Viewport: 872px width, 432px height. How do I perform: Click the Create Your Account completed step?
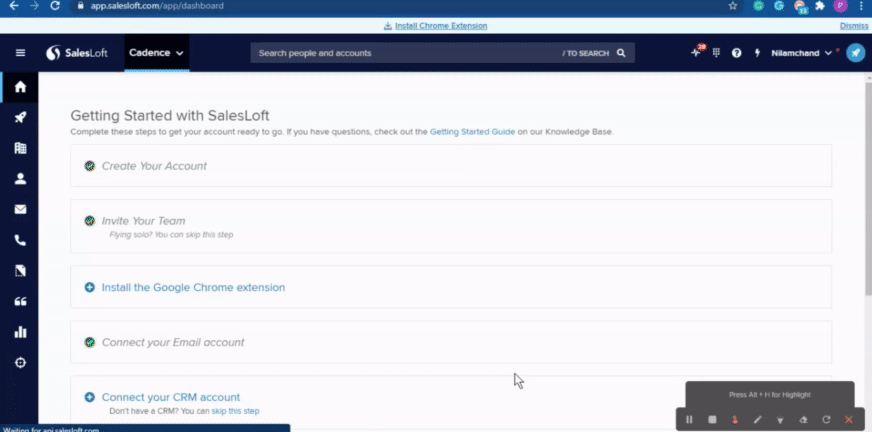(x=451, y=166)
